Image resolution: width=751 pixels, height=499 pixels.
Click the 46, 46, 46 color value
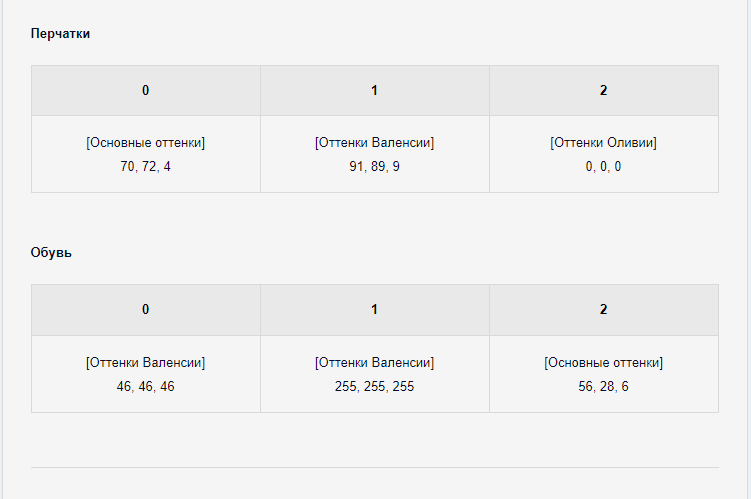146,386
